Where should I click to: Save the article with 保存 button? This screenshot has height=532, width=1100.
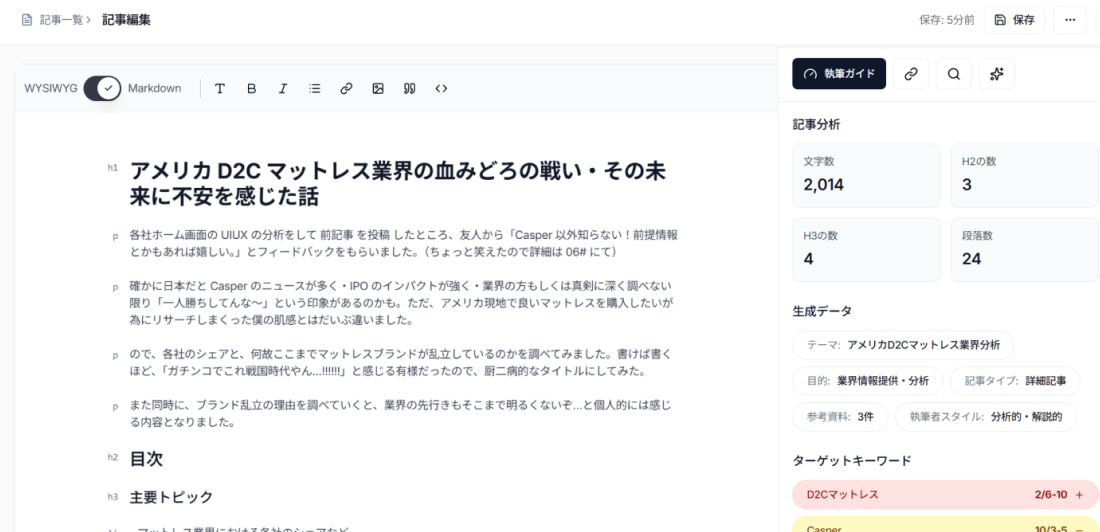(x=1014, y=20)
